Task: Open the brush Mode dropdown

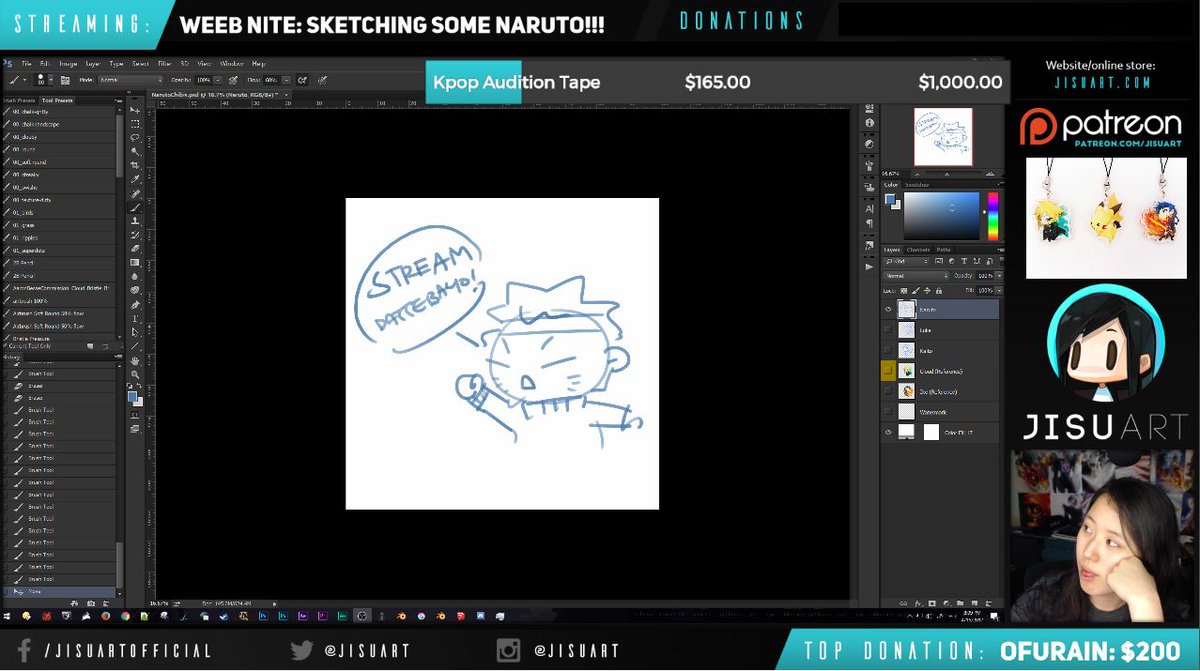Action: coord(130,79)
